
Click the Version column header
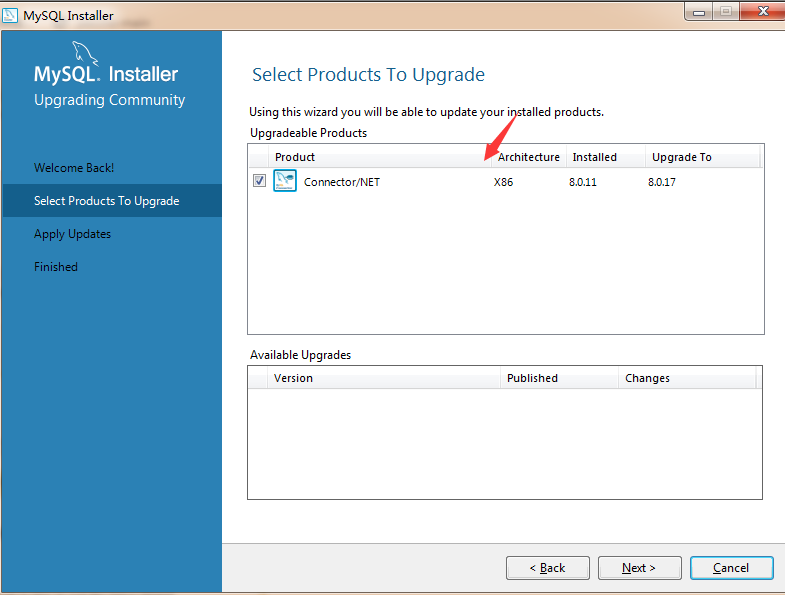pos(293,378)
